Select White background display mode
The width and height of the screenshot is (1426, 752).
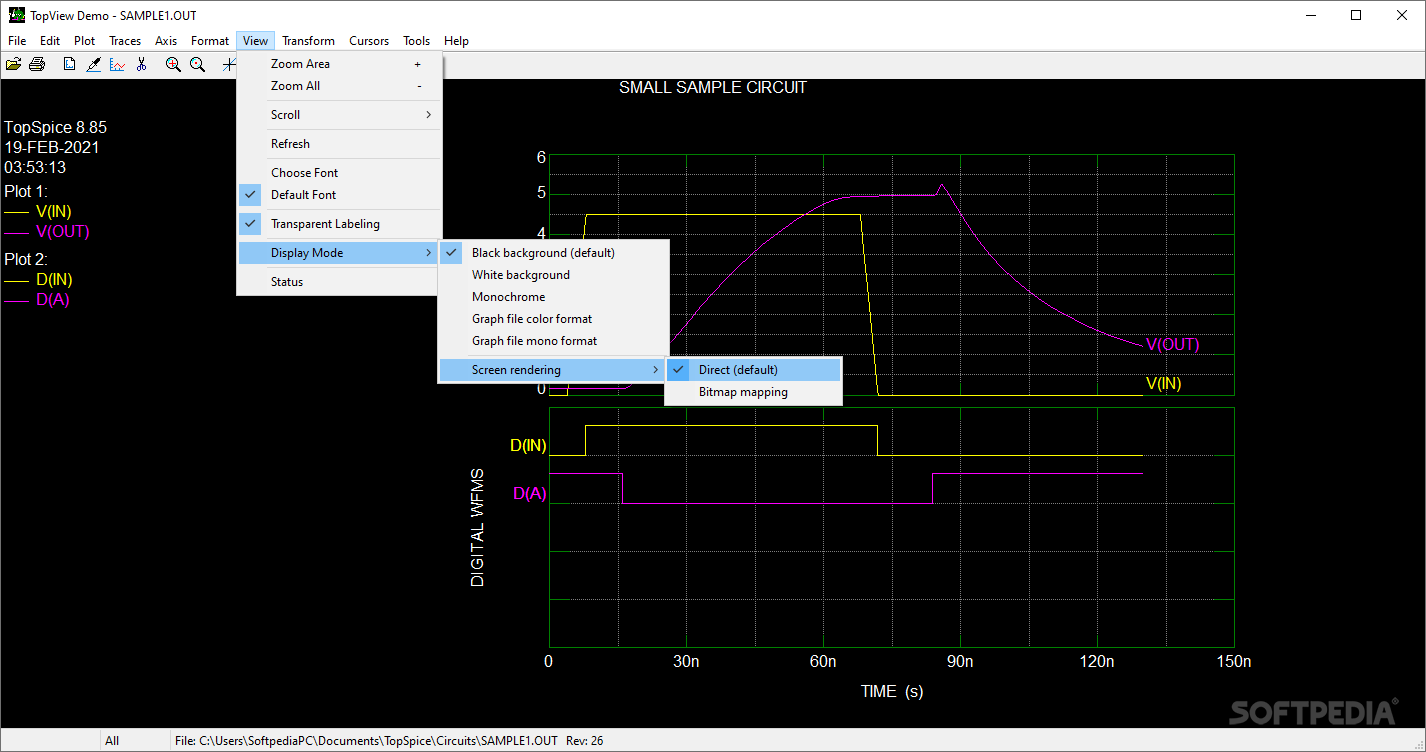553,275
